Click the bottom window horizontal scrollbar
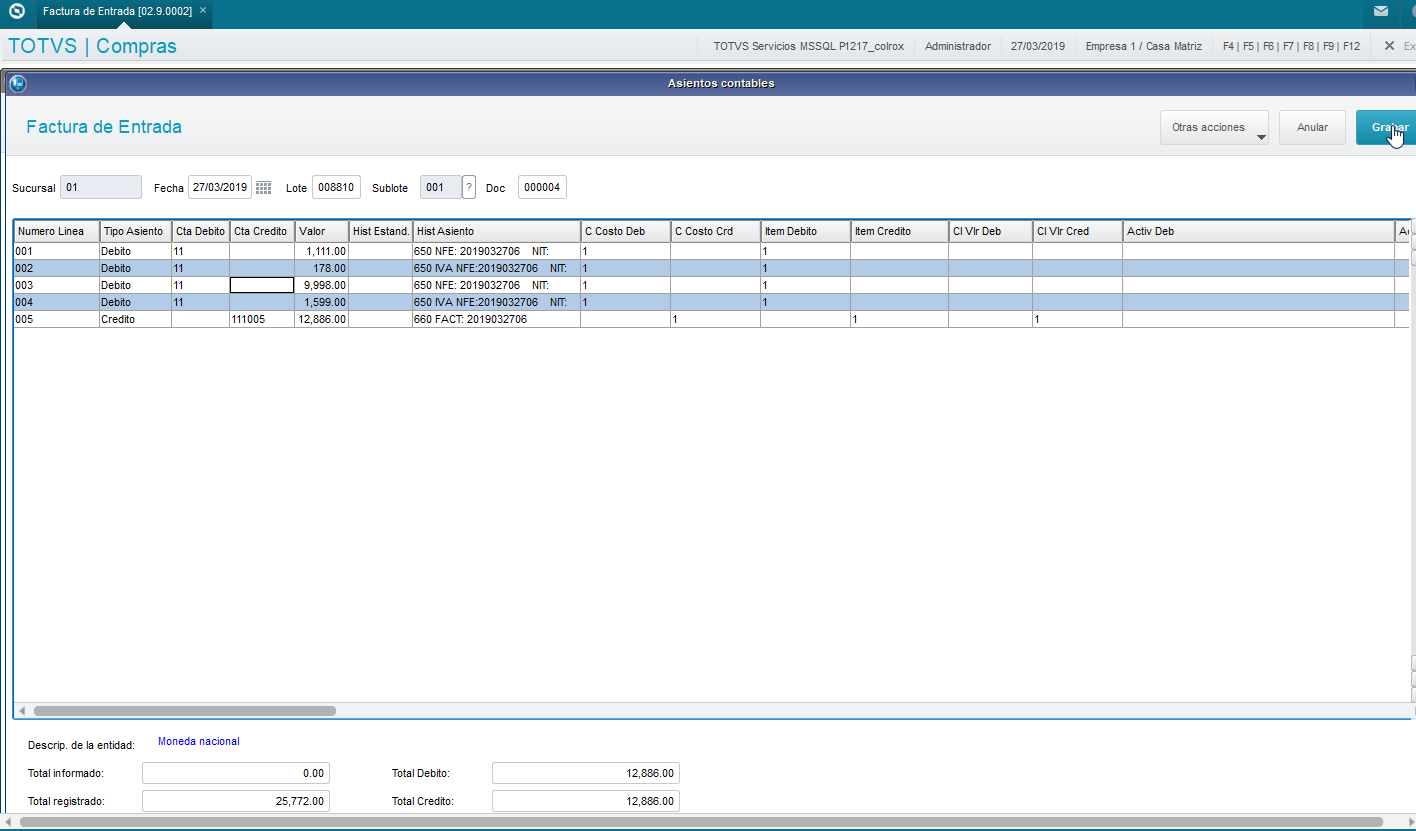The image size is (1416, 831). (x=700, y=822)
